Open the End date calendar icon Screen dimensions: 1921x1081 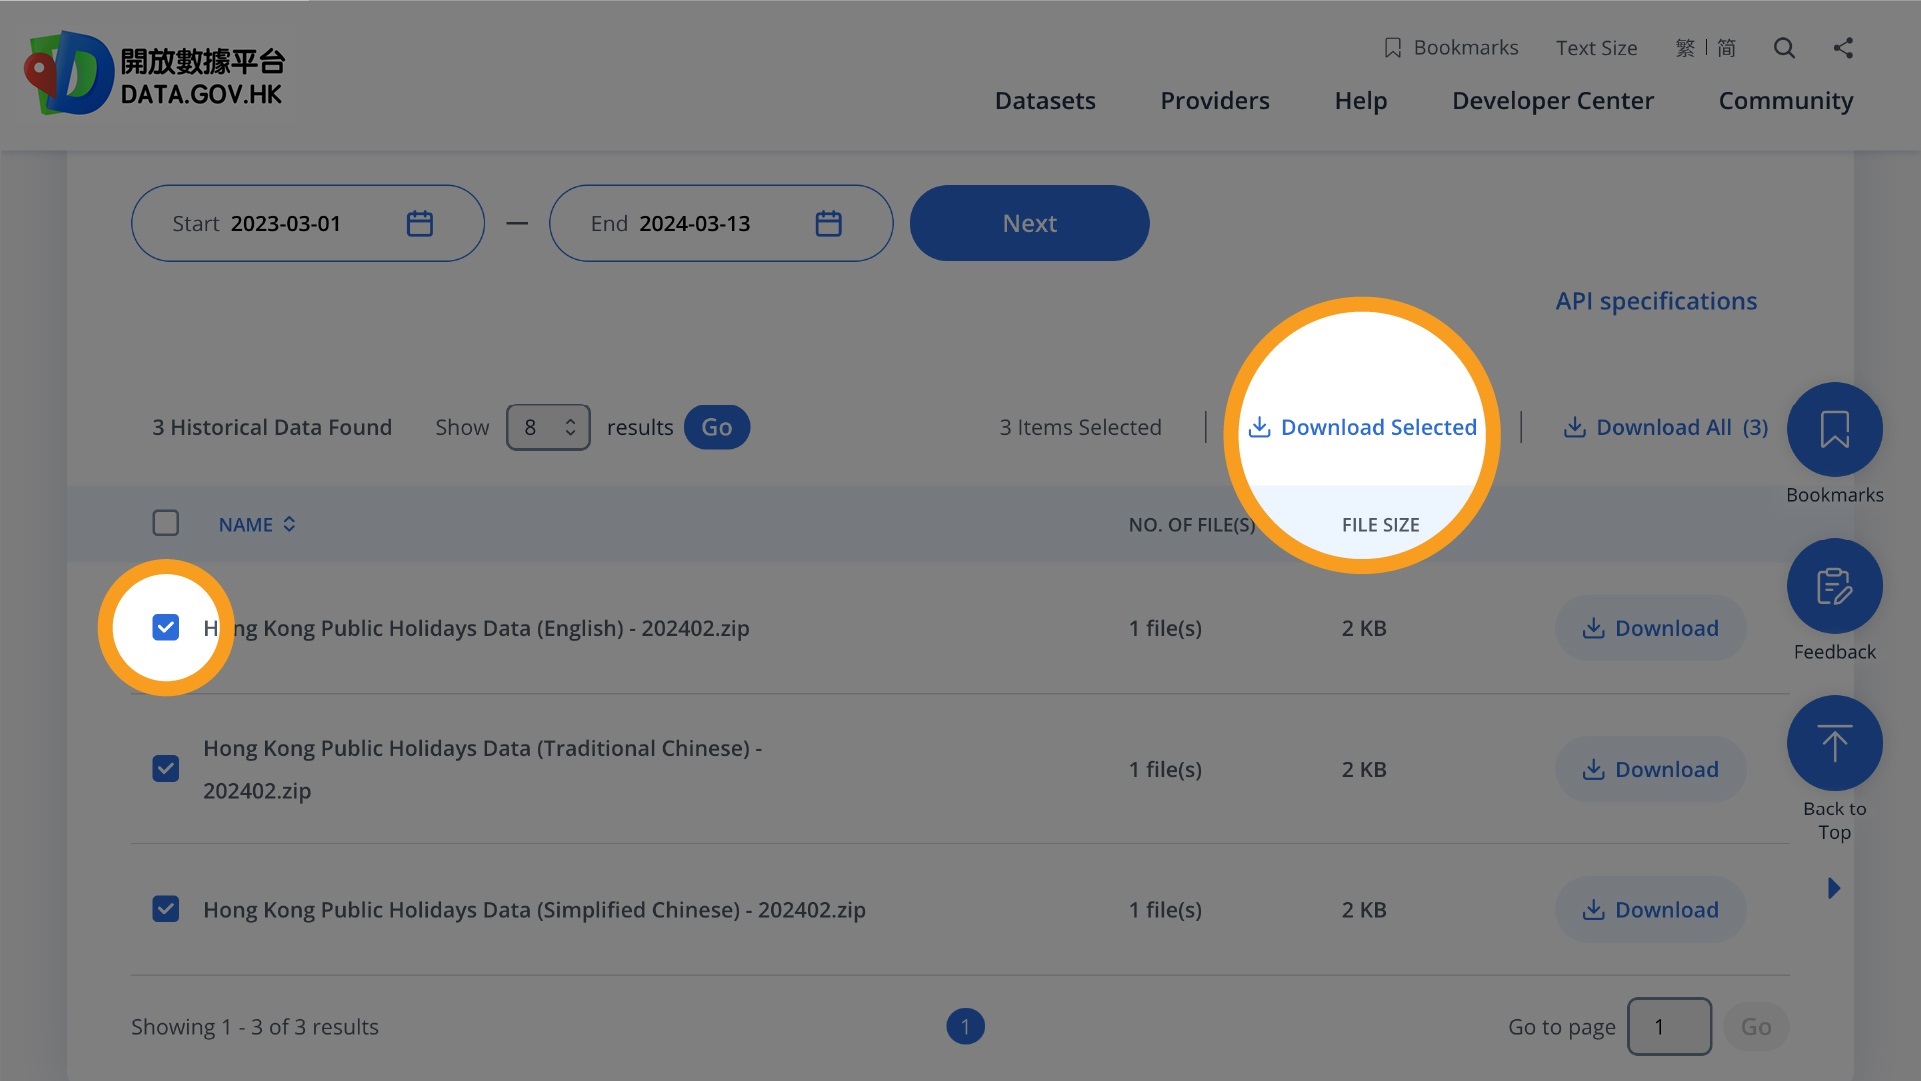click(x=828, y=223)
